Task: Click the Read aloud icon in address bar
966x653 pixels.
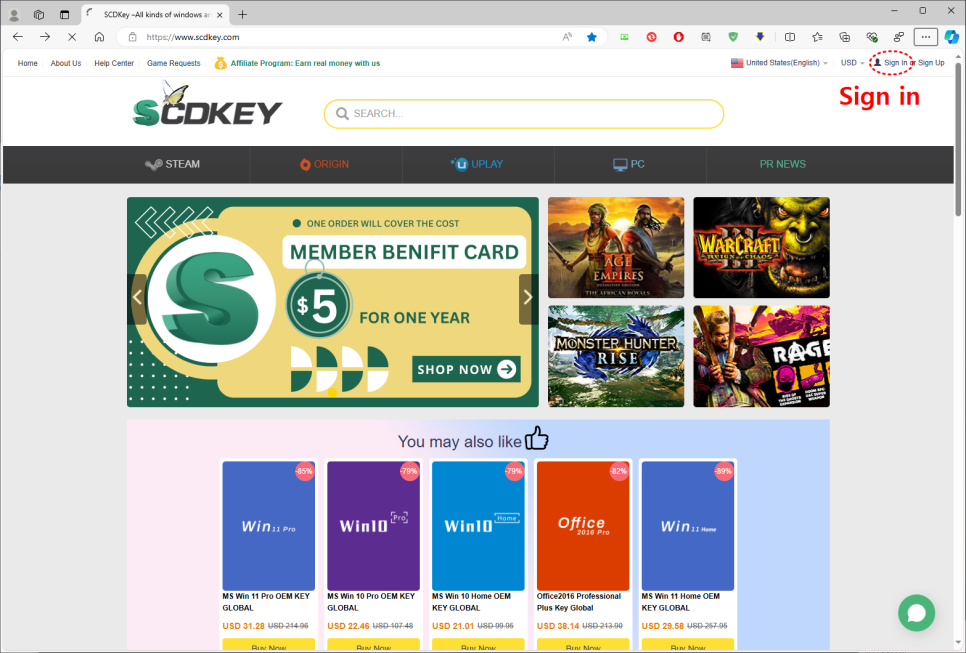Action: click(567, 37)
